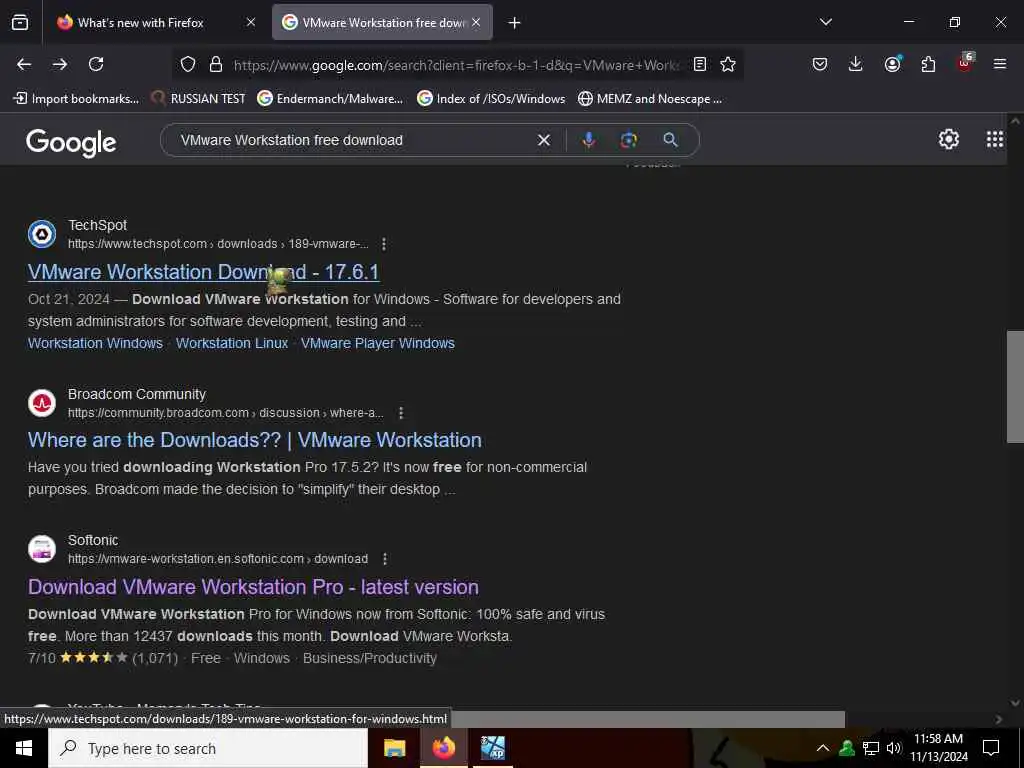Open Workstation Linux sitelink

point(232,344)
